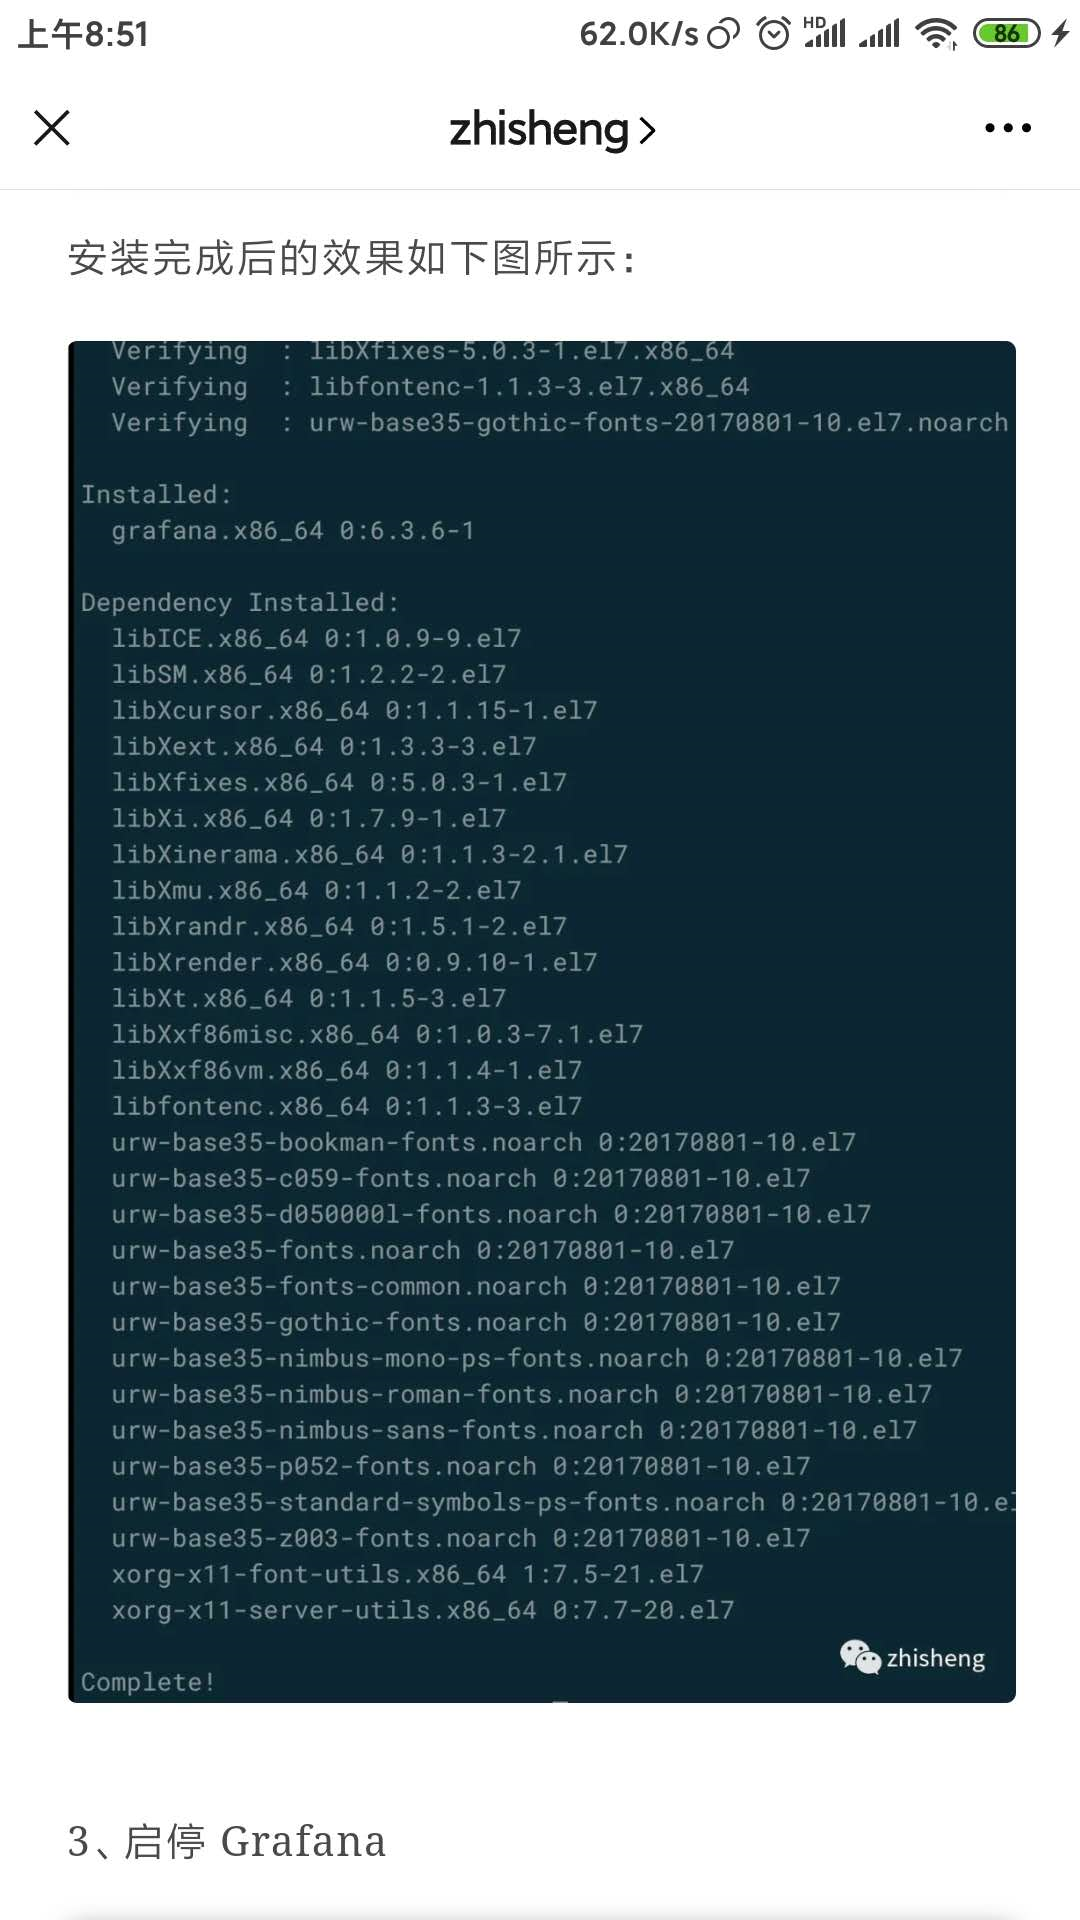Tap the WeChat logo watermark in image

(x=860, y=1657)
